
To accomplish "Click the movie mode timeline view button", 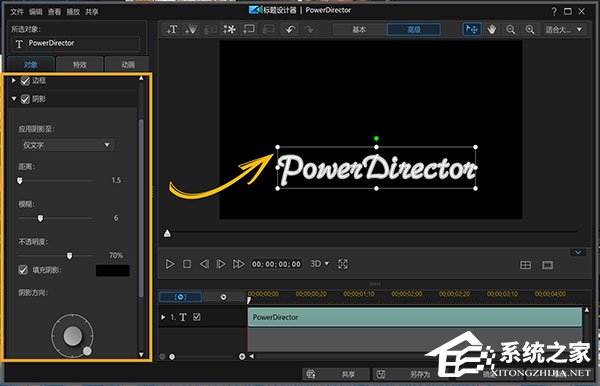I will point(223,297).
